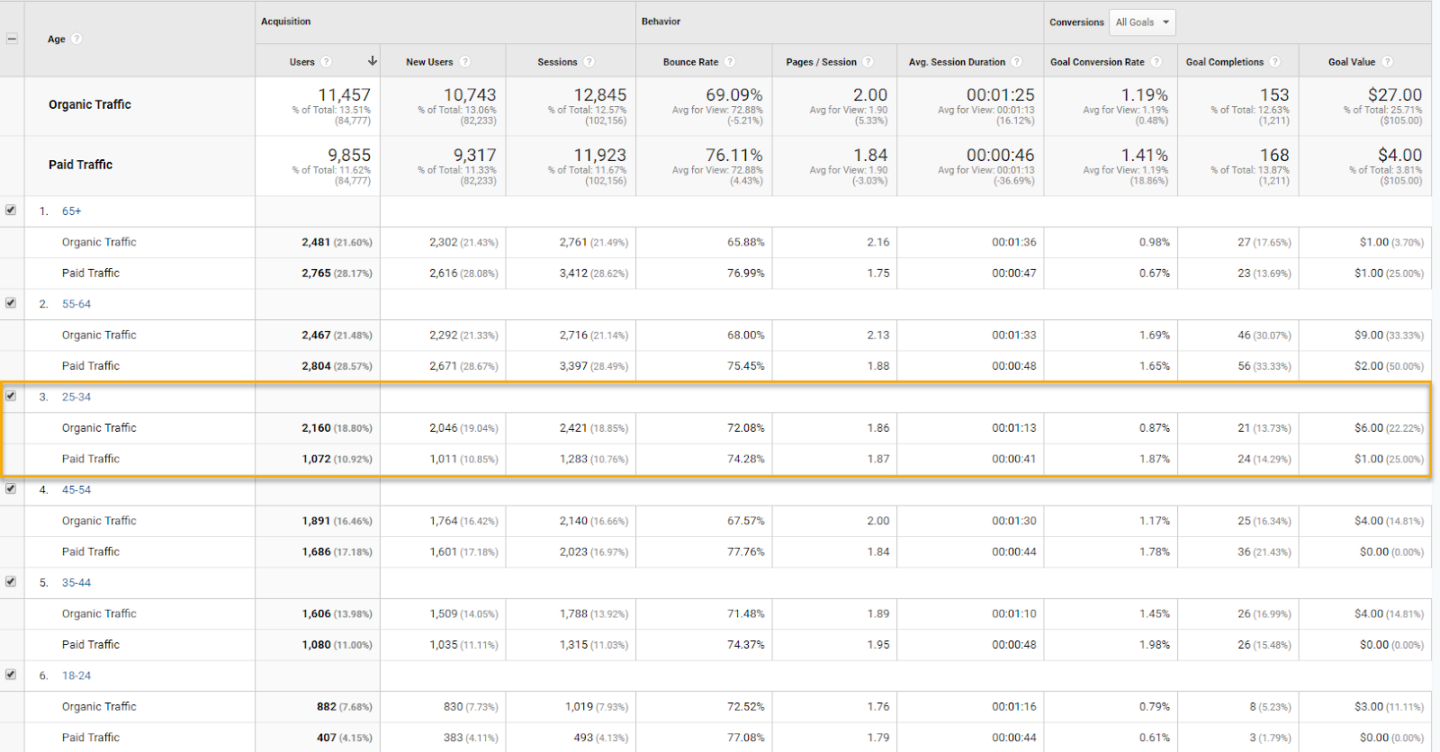This screenshot has height=752, width=1440.
Task: Open the All Goals dropdown
Action: pos(1143,22)
